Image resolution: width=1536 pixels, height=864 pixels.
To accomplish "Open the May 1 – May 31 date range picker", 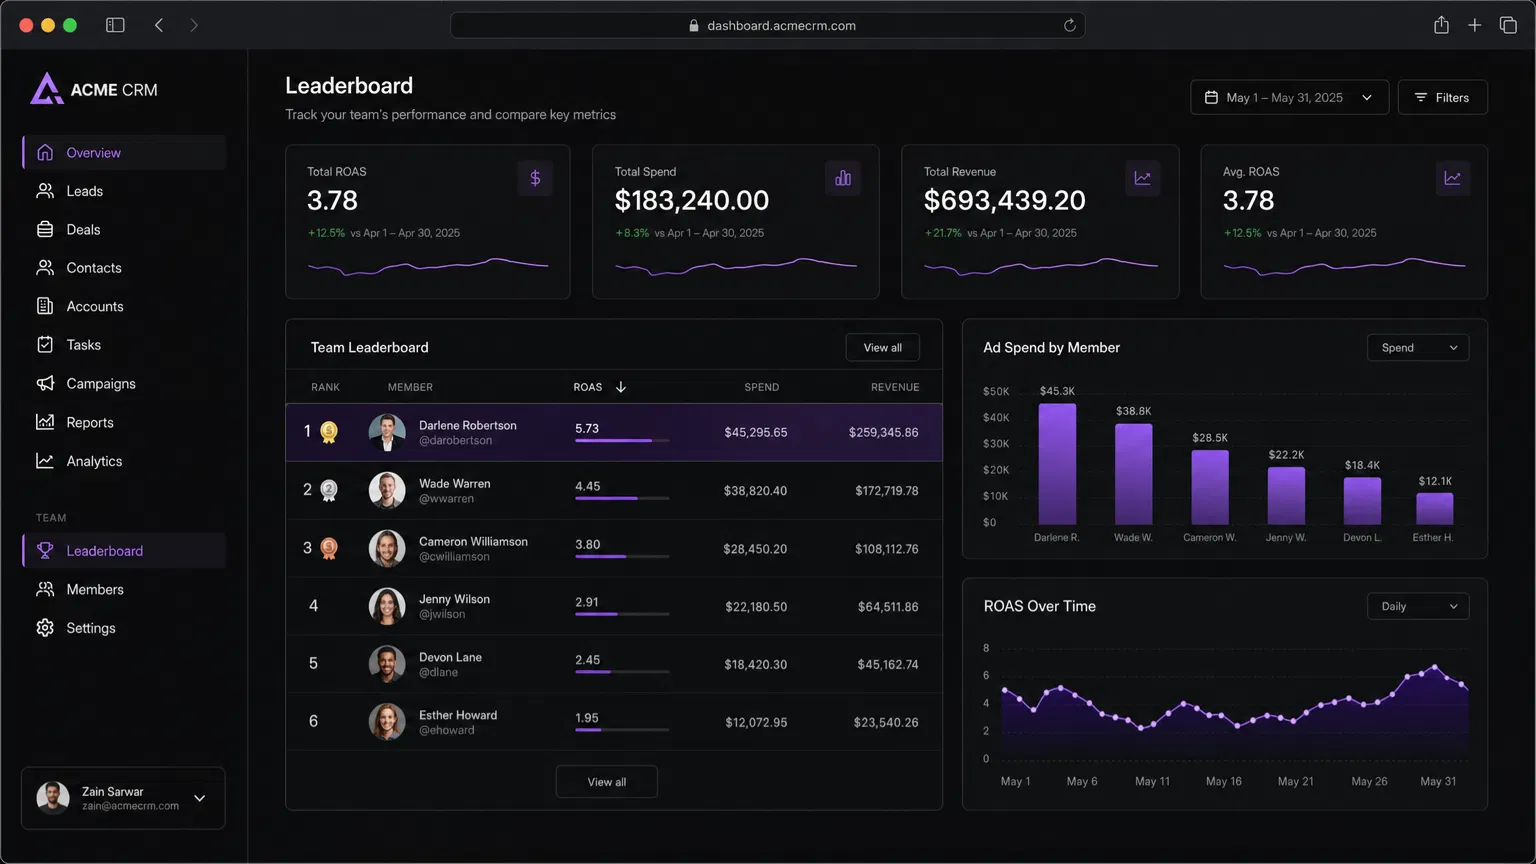I will pyautogui.click(x=1288, y=97).
